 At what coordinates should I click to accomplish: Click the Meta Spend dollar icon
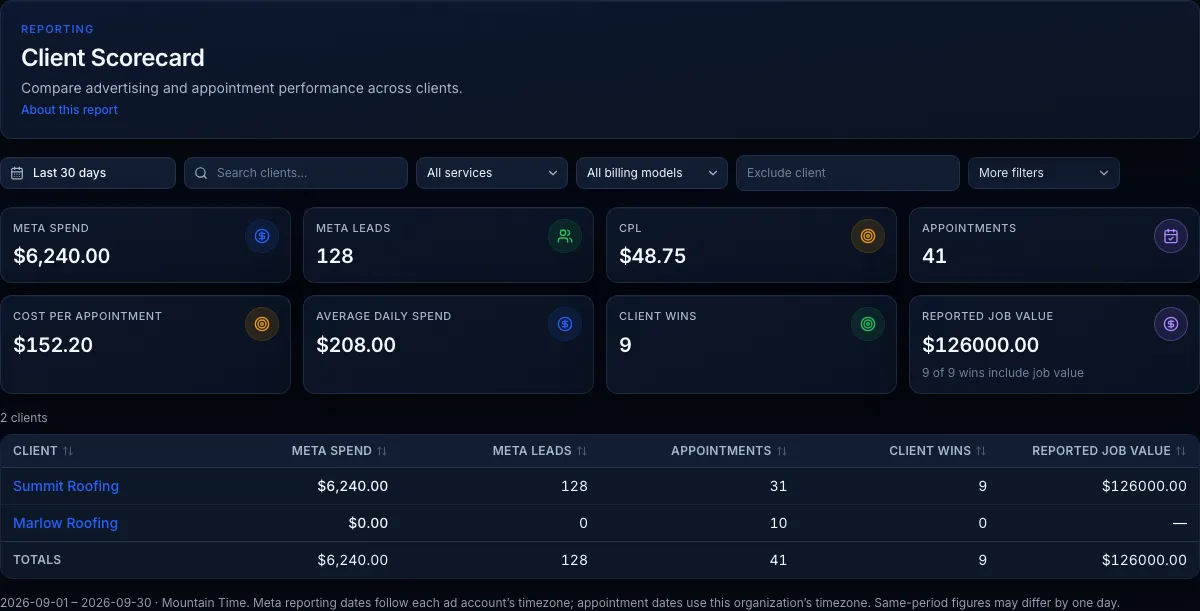point(262,236)
